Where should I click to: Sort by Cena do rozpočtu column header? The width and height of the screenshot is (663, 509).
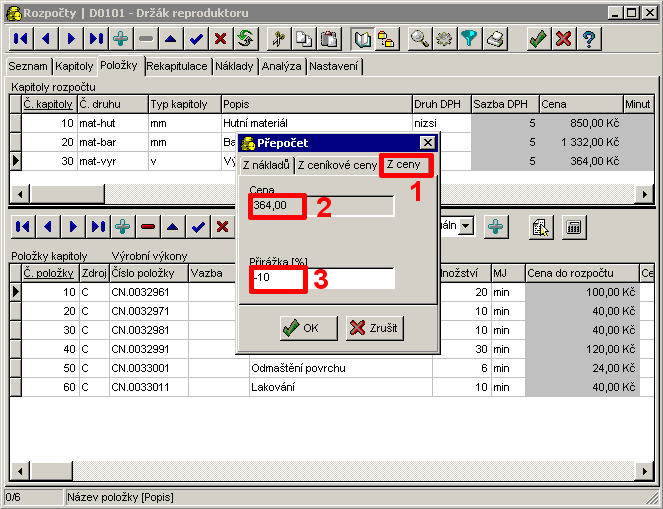(x=581, y=272)
